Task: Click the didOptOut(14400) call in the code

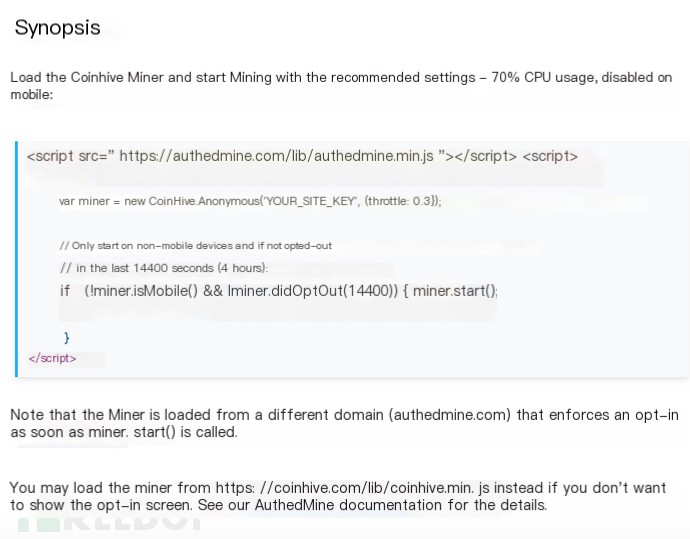Action: click(x=339, y=291)
